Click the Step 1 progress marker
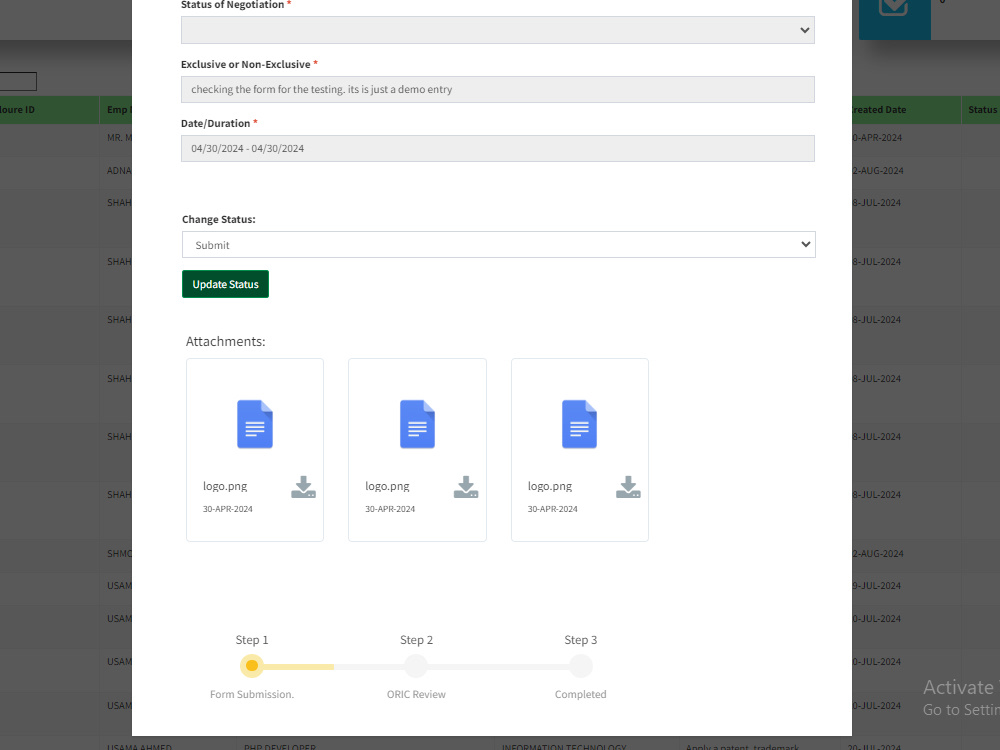The width and height of the screenshot is (1000, 750). point(252,666)
